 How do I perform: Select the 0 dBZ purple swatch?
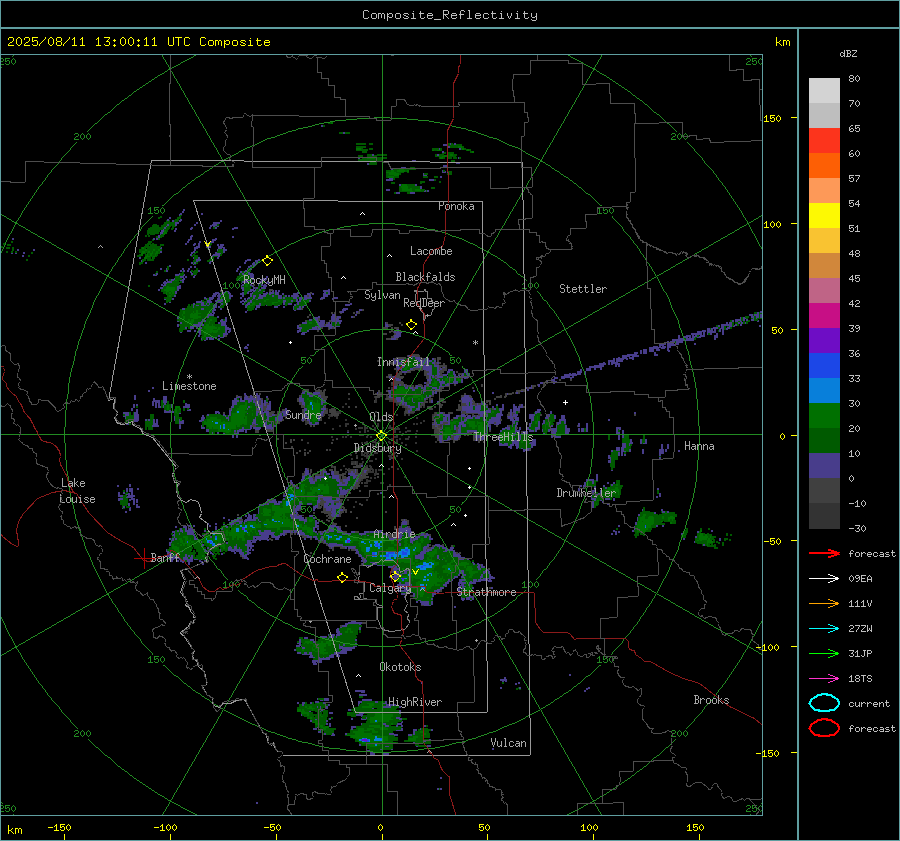click(824, 466)
